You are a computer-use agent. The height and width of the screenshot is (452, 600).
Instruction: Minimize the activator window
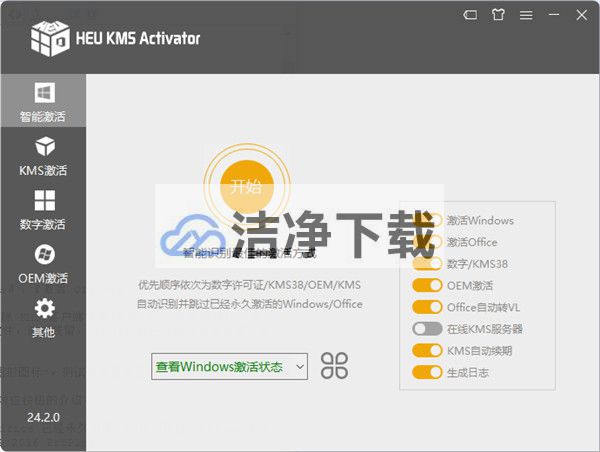(x=554, y=15)
